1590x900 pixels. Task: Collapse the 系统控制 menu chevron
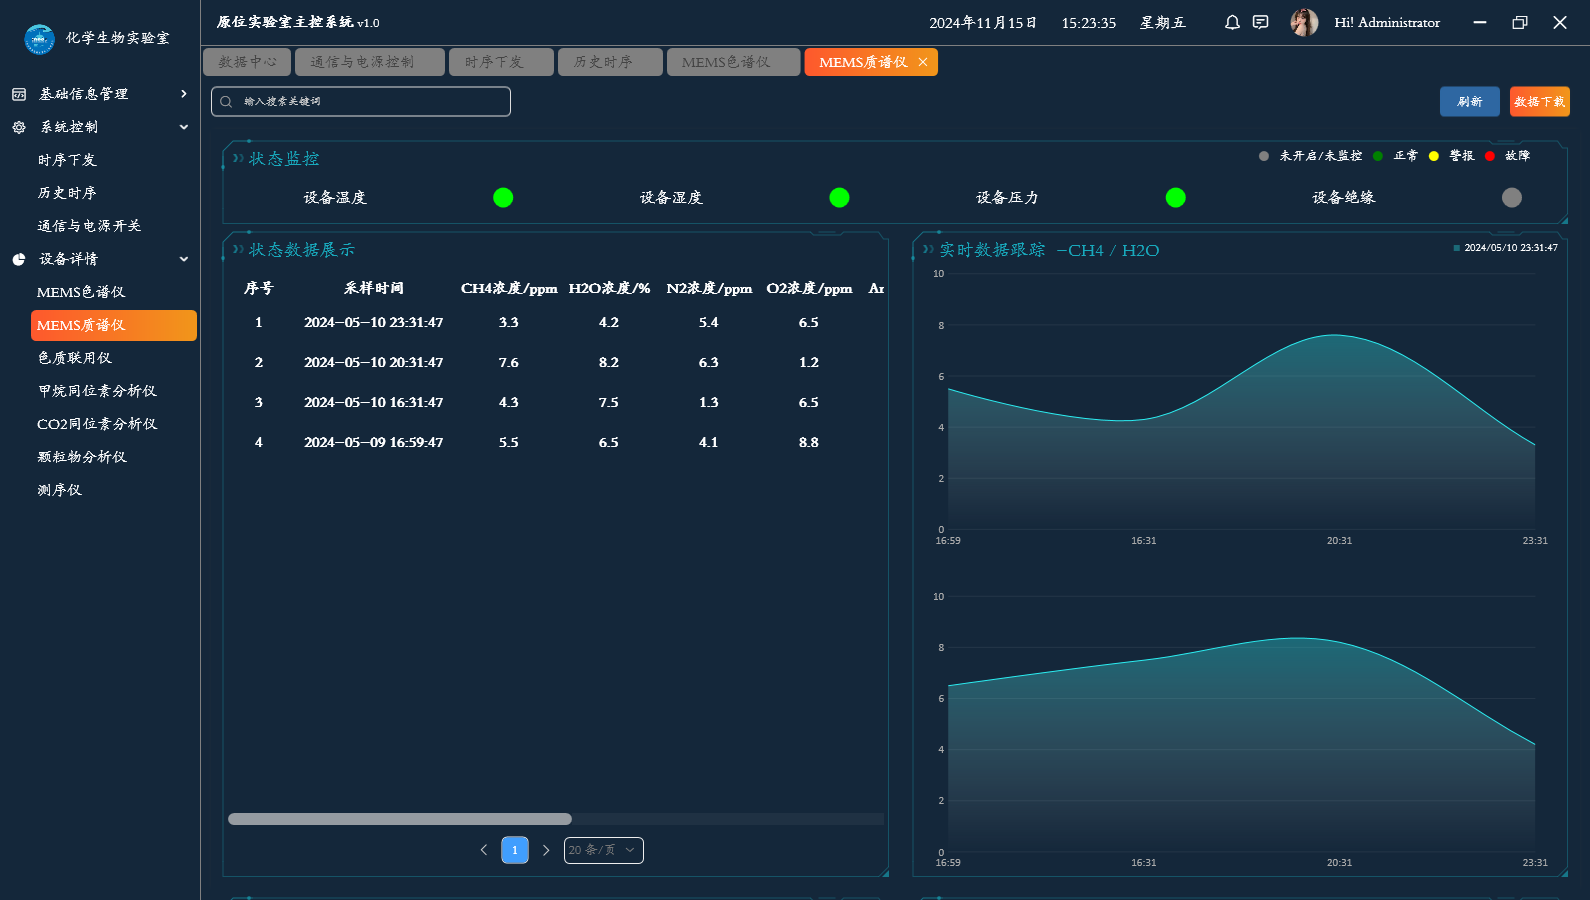pyautogui.click(x=184, y=127)
